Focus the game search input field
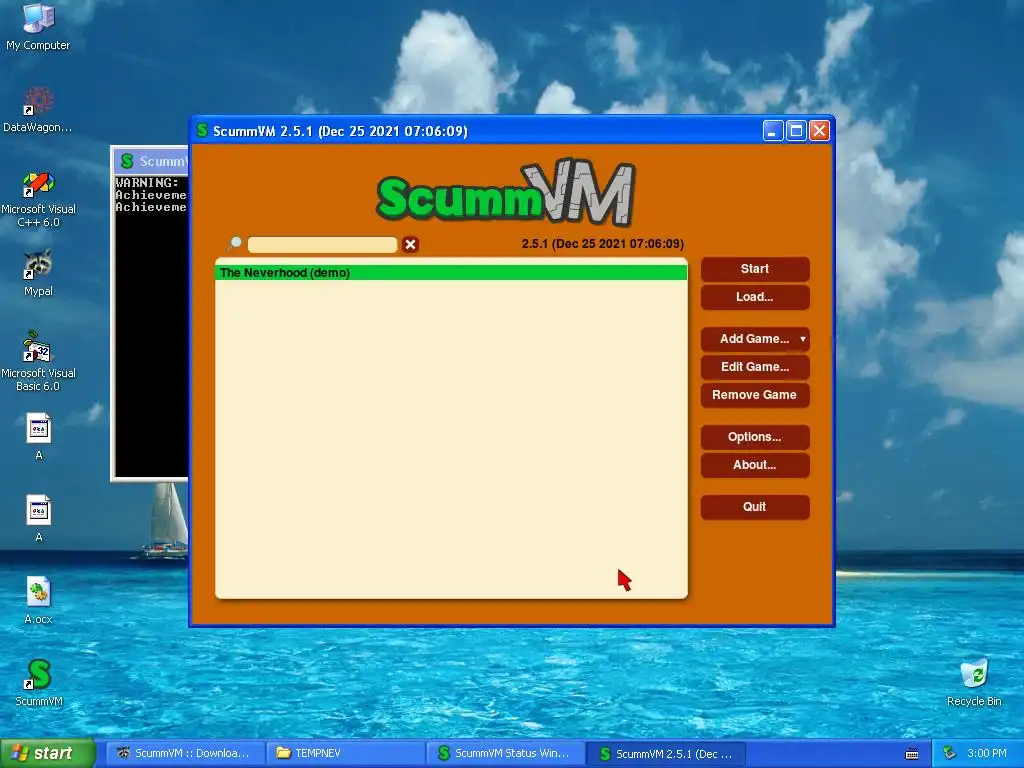This screenshot has height=768, width=1024. (323, 244)
